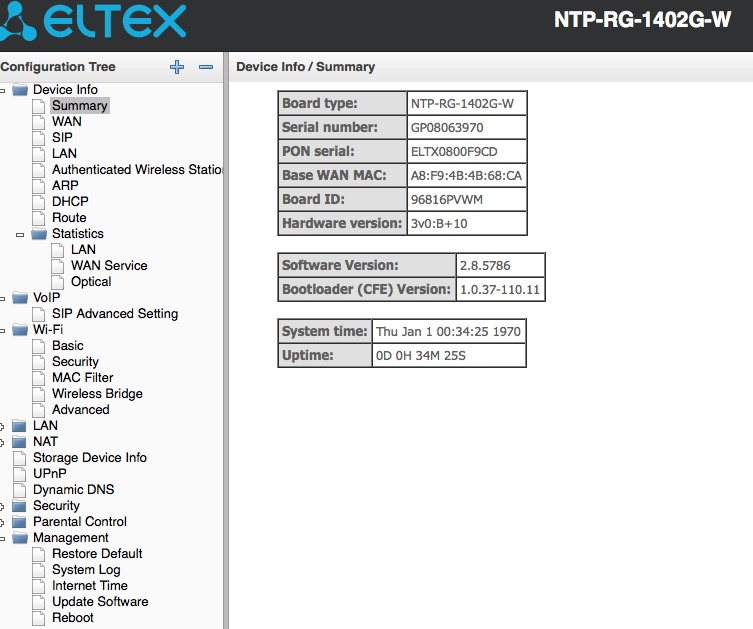Click the System time value

pyautogui.click(x=448, y=332)
